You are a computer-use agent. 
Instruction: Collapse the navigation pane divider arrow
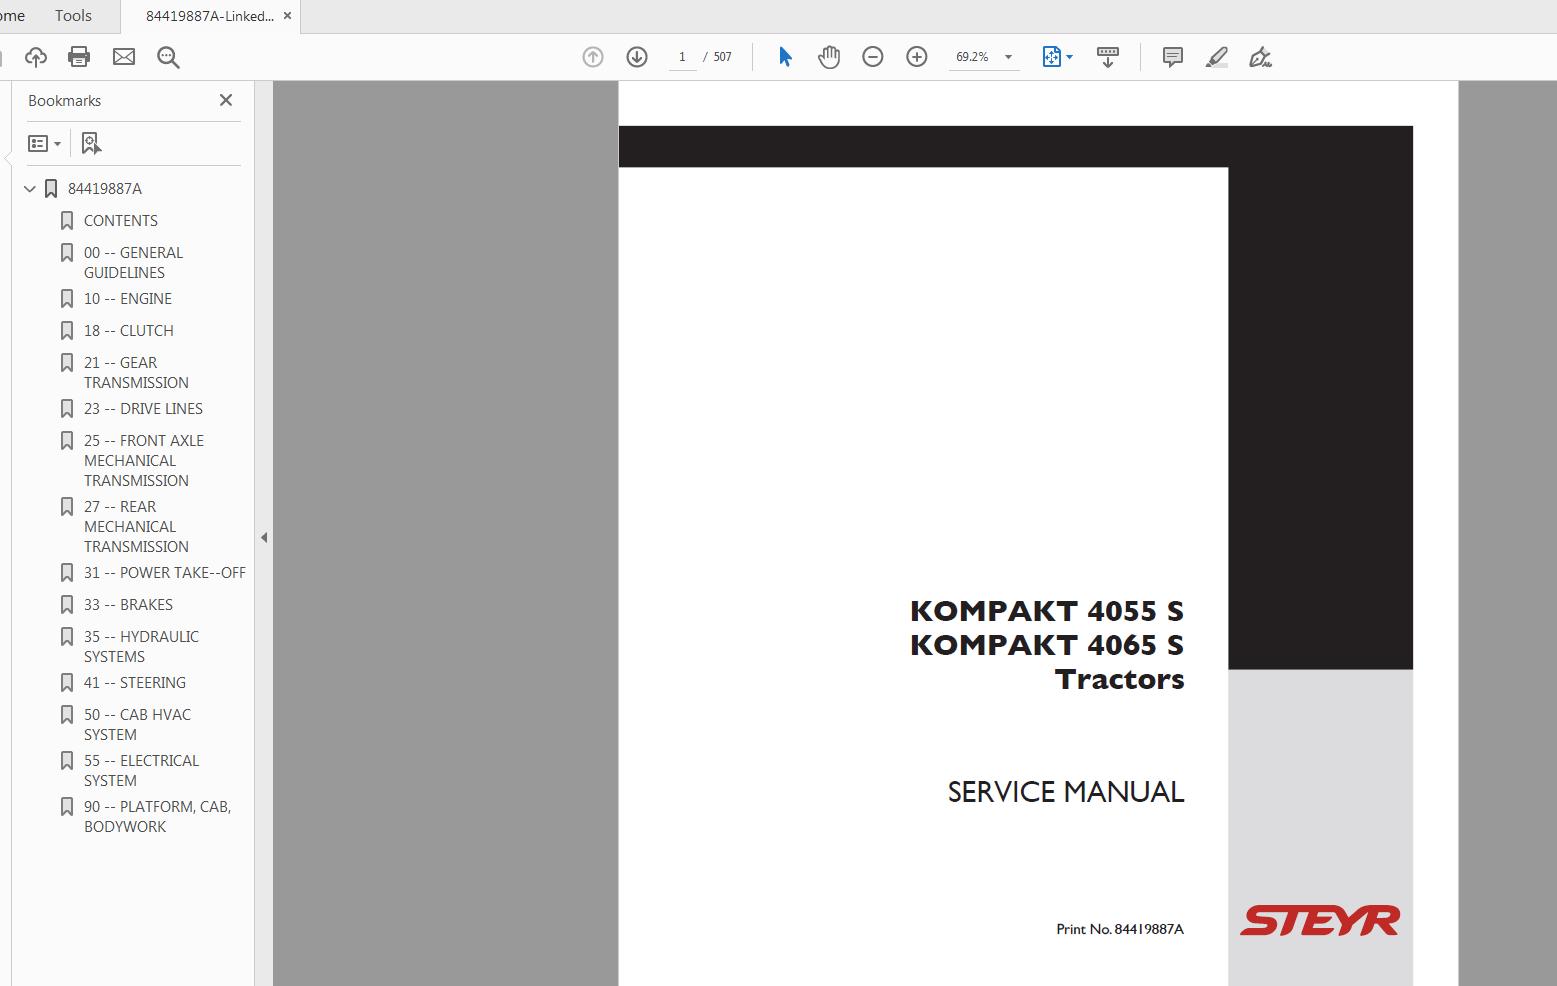[x=264, y=538]
